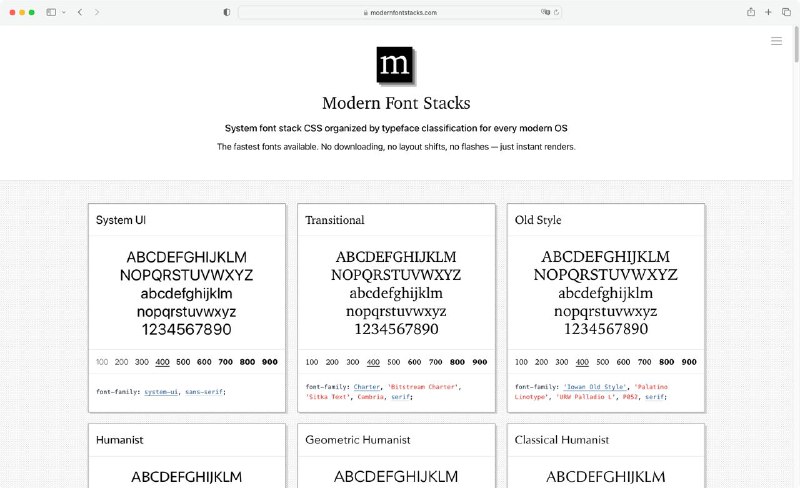
Task: Pick weight 200 in Old Style card
Action: 541,362
